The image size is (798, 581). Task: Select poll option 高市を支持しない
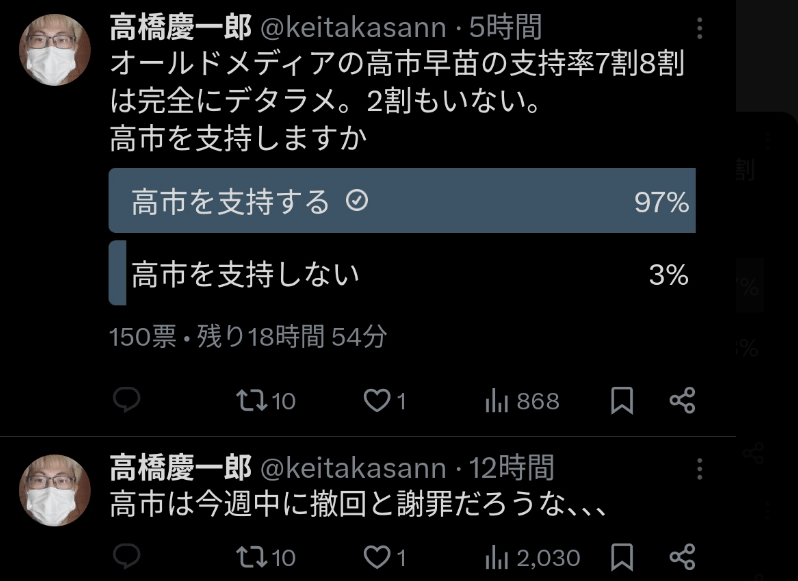(401, 273)
